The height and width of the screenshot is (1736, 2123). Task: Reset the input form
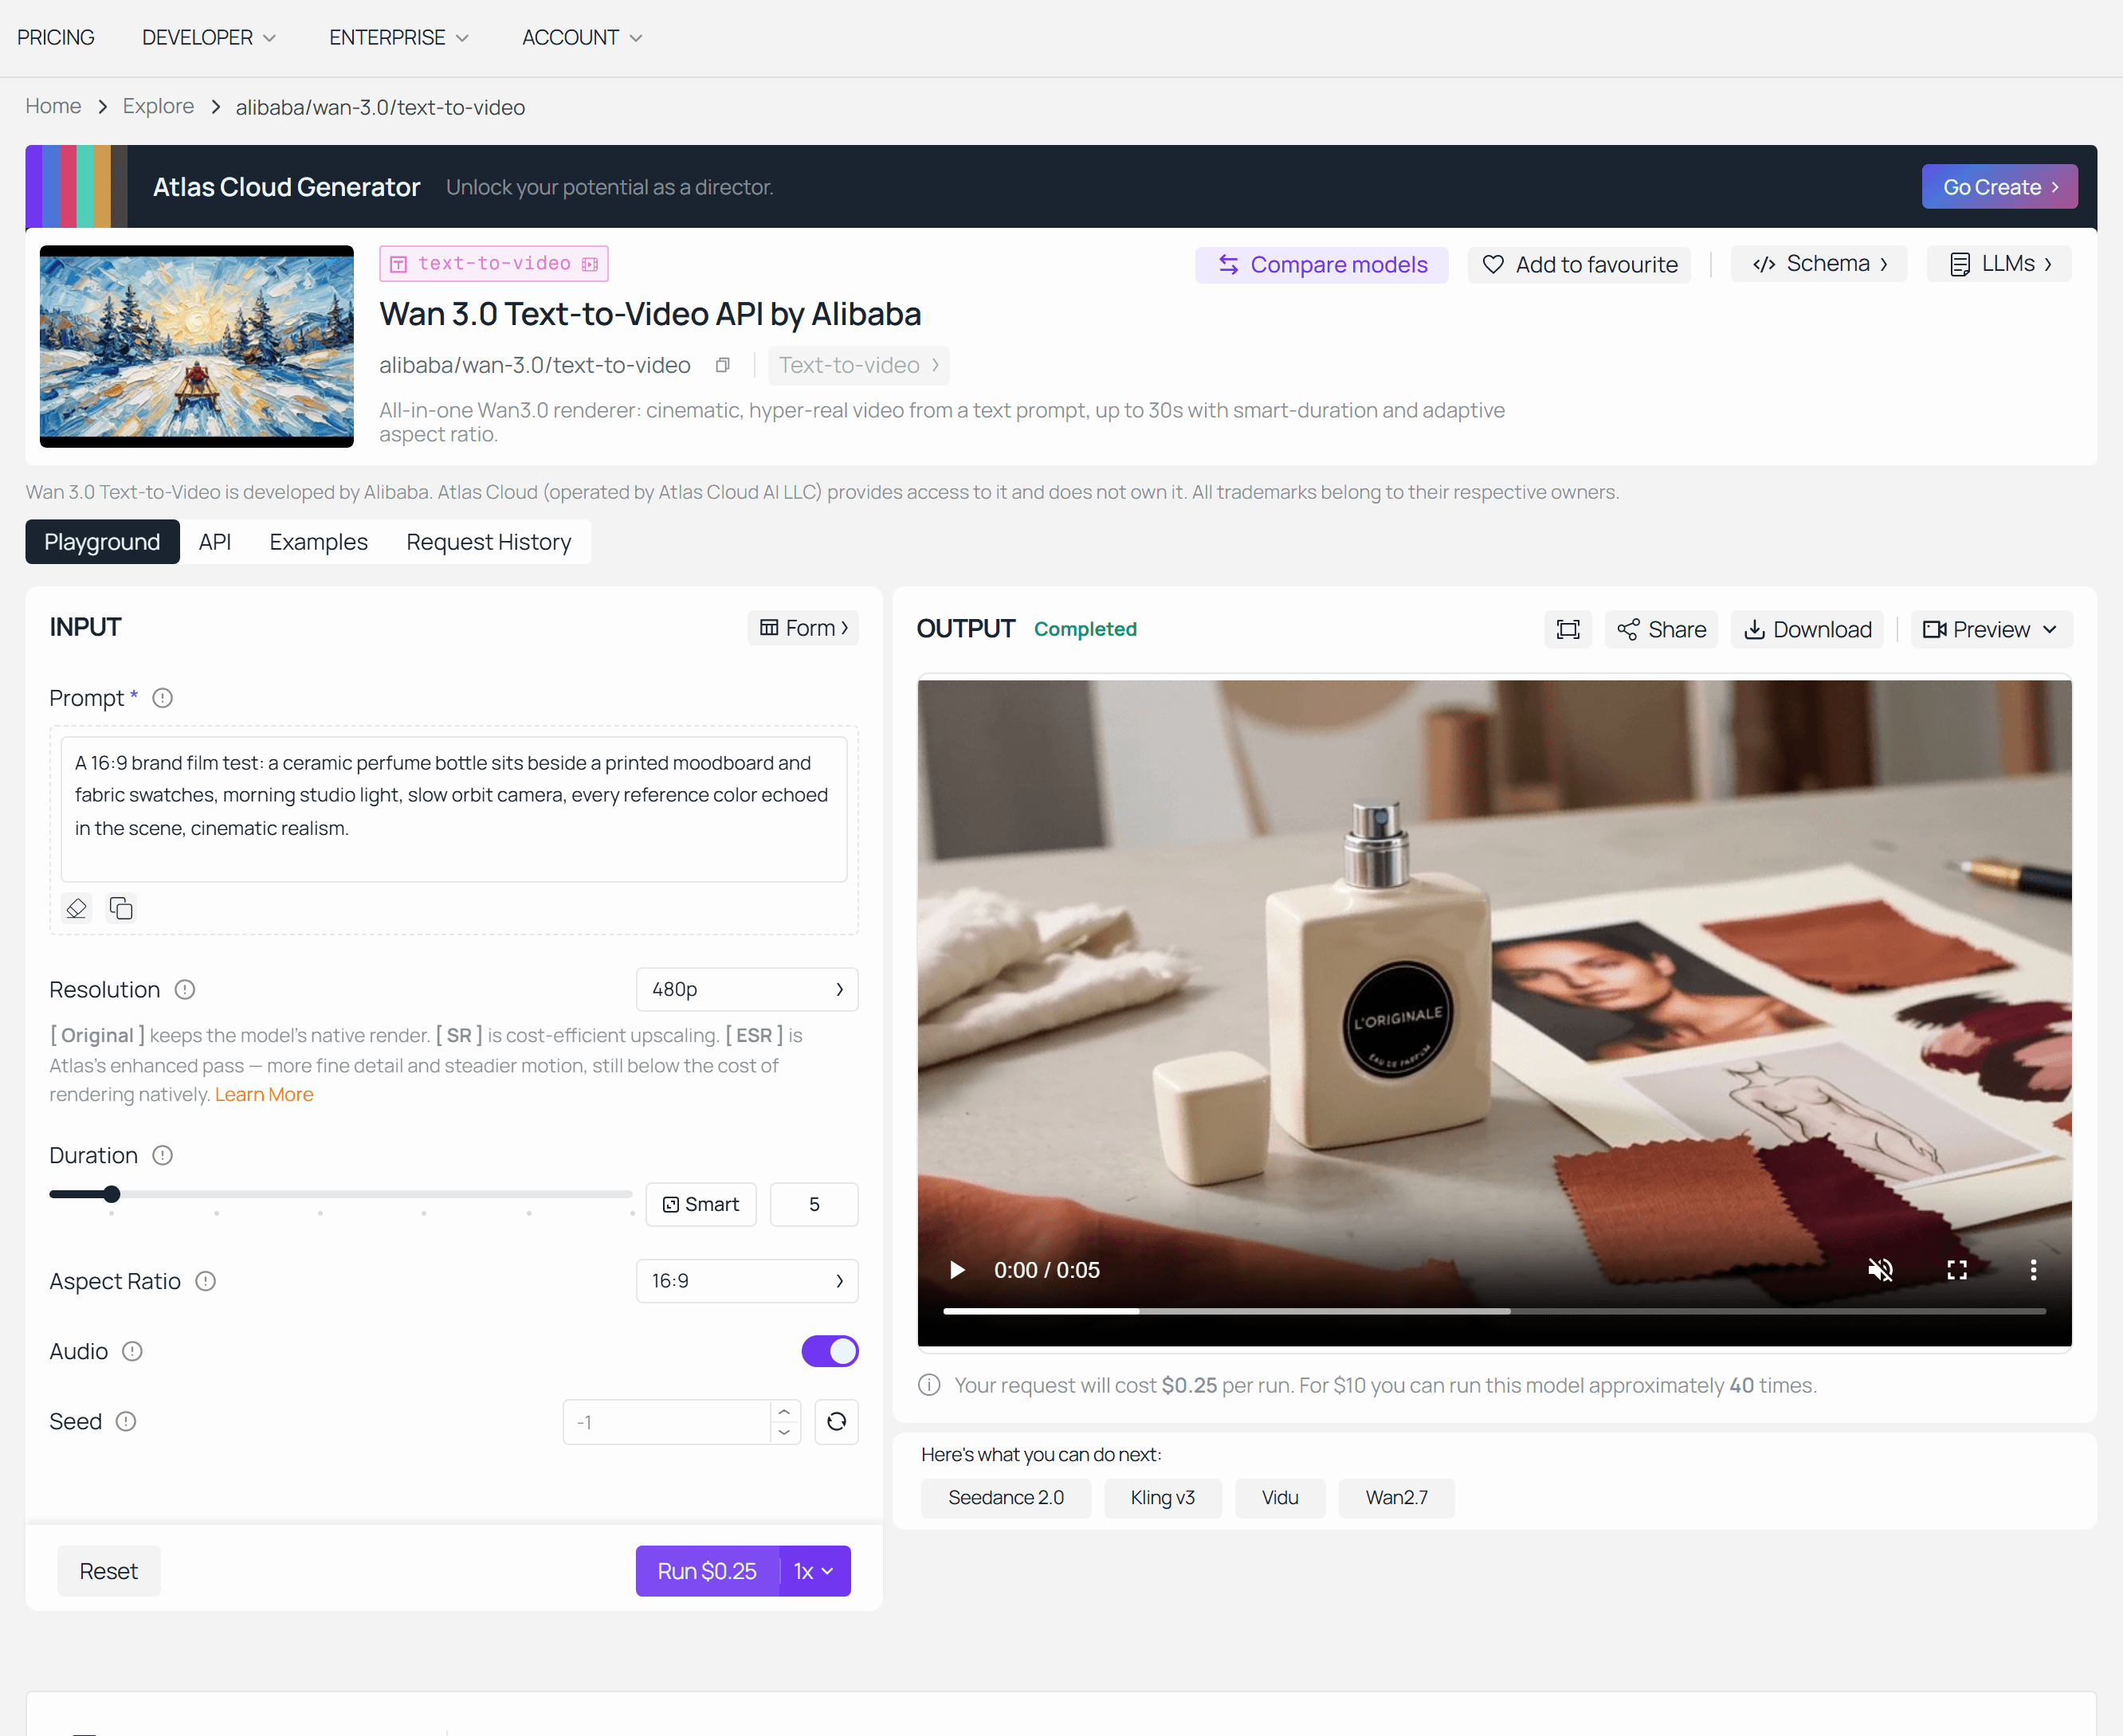[109, 1572]
